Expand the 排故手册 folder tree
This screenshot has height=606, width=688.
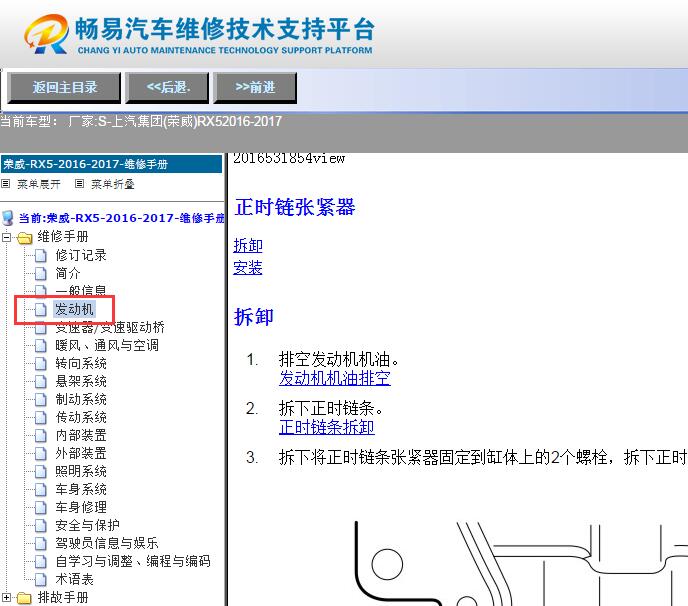click(x=6, y=597)
